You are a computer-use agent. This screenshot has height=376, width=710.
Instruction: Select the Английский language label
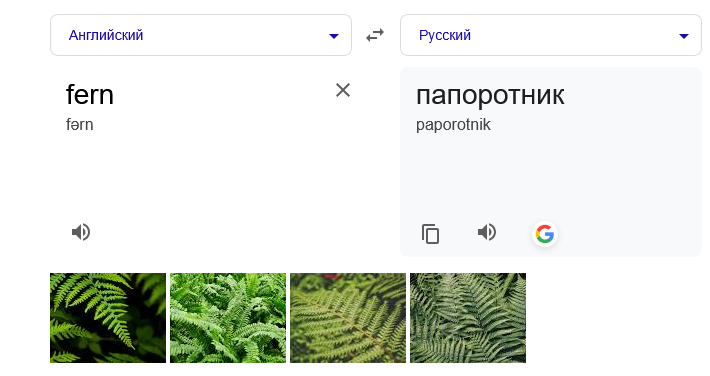coord(106,35)
